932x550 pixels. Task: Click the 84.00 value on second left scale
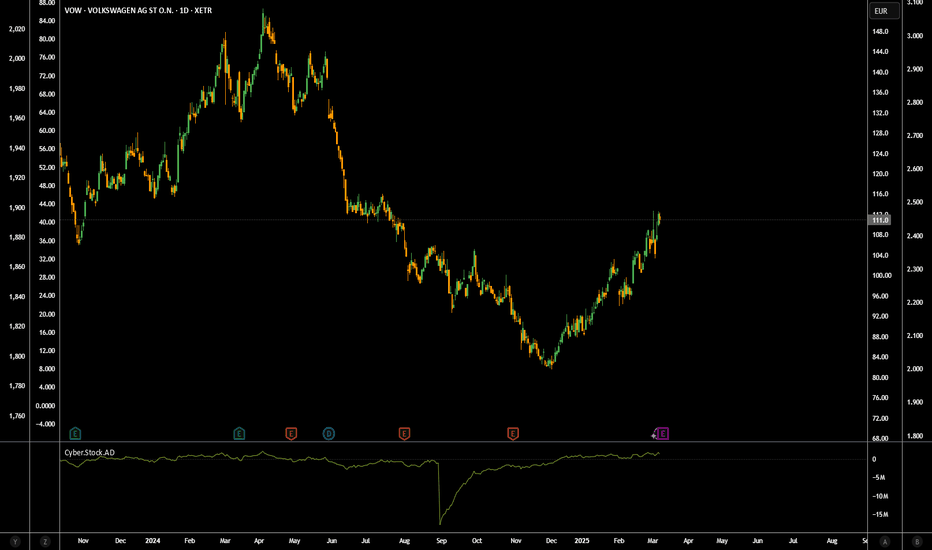[47, 21]
